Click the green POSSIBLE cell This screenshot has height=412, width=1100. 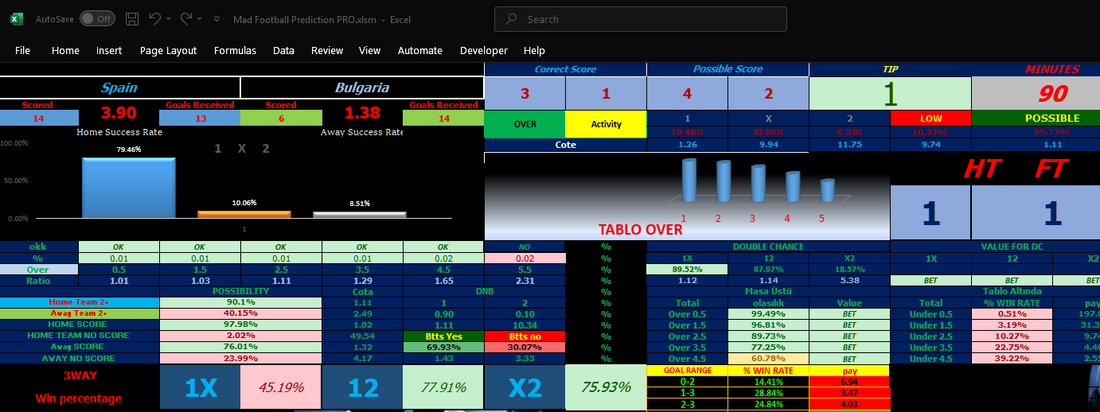[1035, 118]
